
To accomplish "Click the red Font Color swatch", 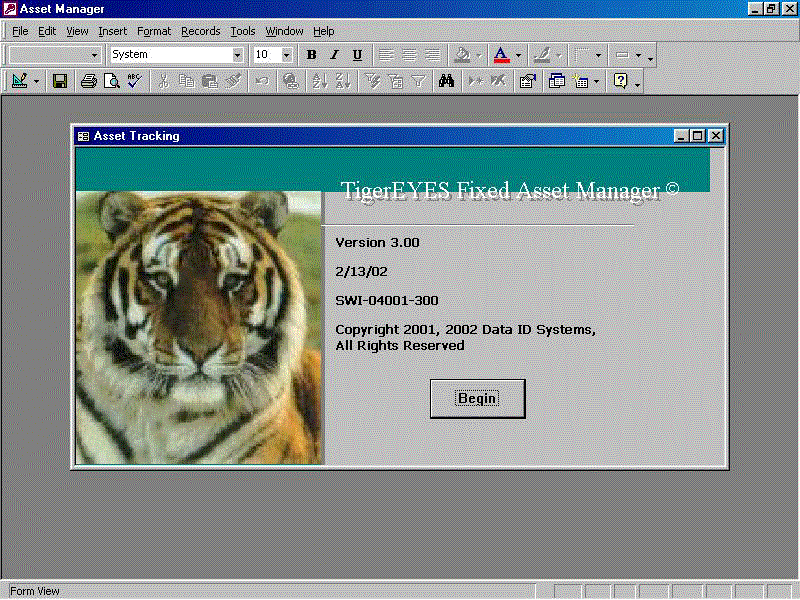I will (x=501, y=55).
